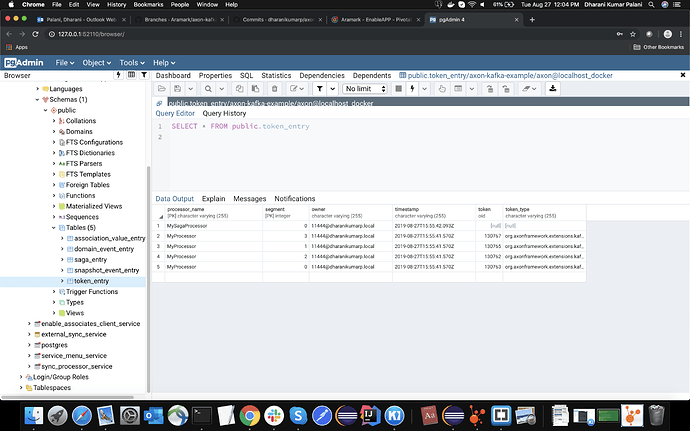The width and height of the screenshot is (690, 431).
Task: Click the Commit transaction toolbar icon
Action: pos(490,89)
